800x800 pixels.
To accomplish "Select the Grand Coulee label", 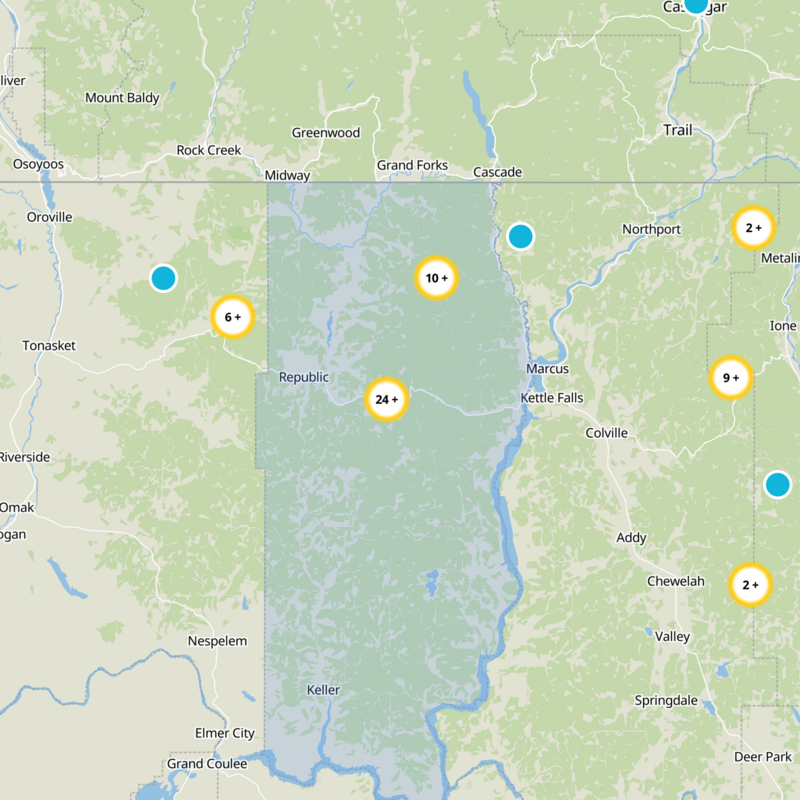I will pos(205,763).
